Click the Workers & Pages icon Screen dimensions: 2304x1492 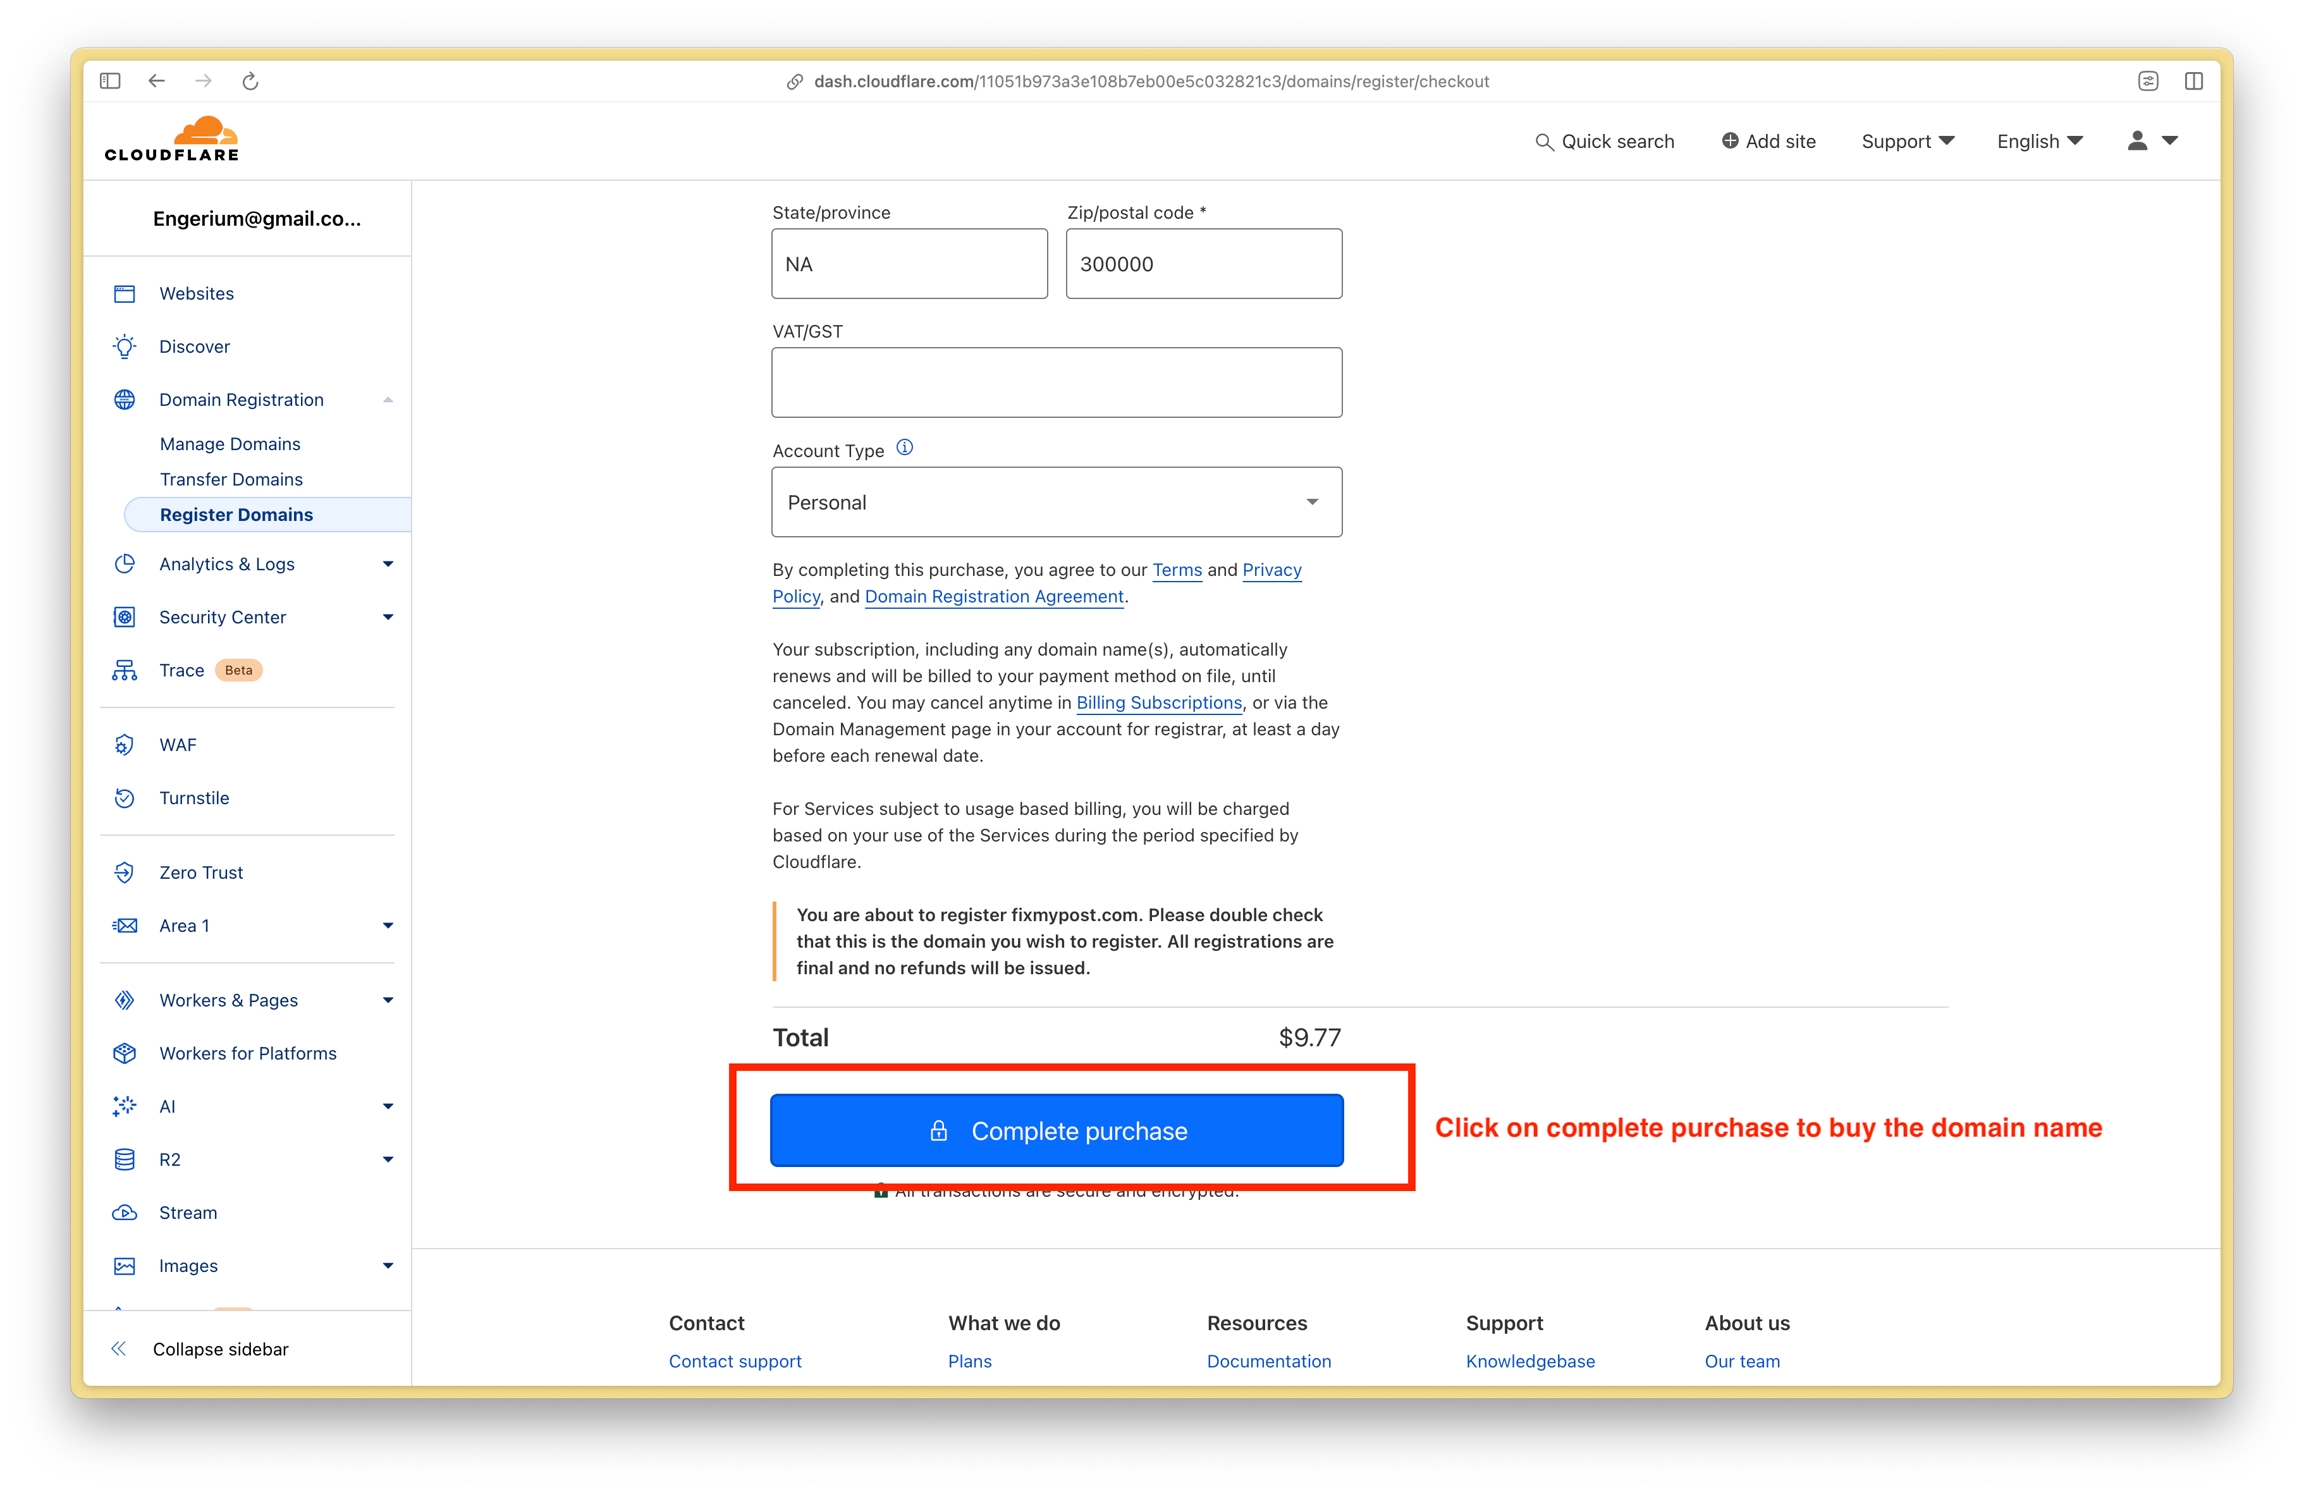125,1000
